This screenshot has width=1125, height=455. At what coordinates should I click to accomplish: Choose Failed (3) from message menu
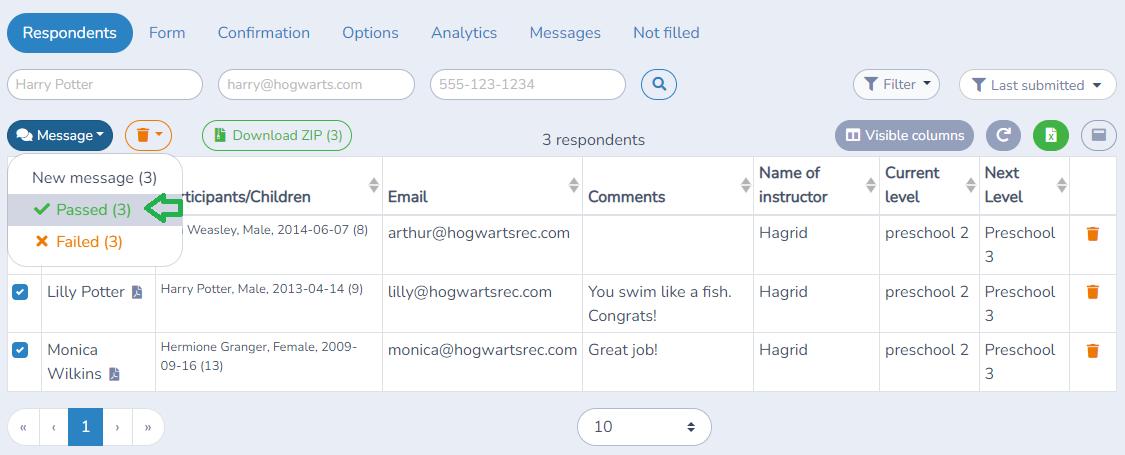[x=95, y=242]
